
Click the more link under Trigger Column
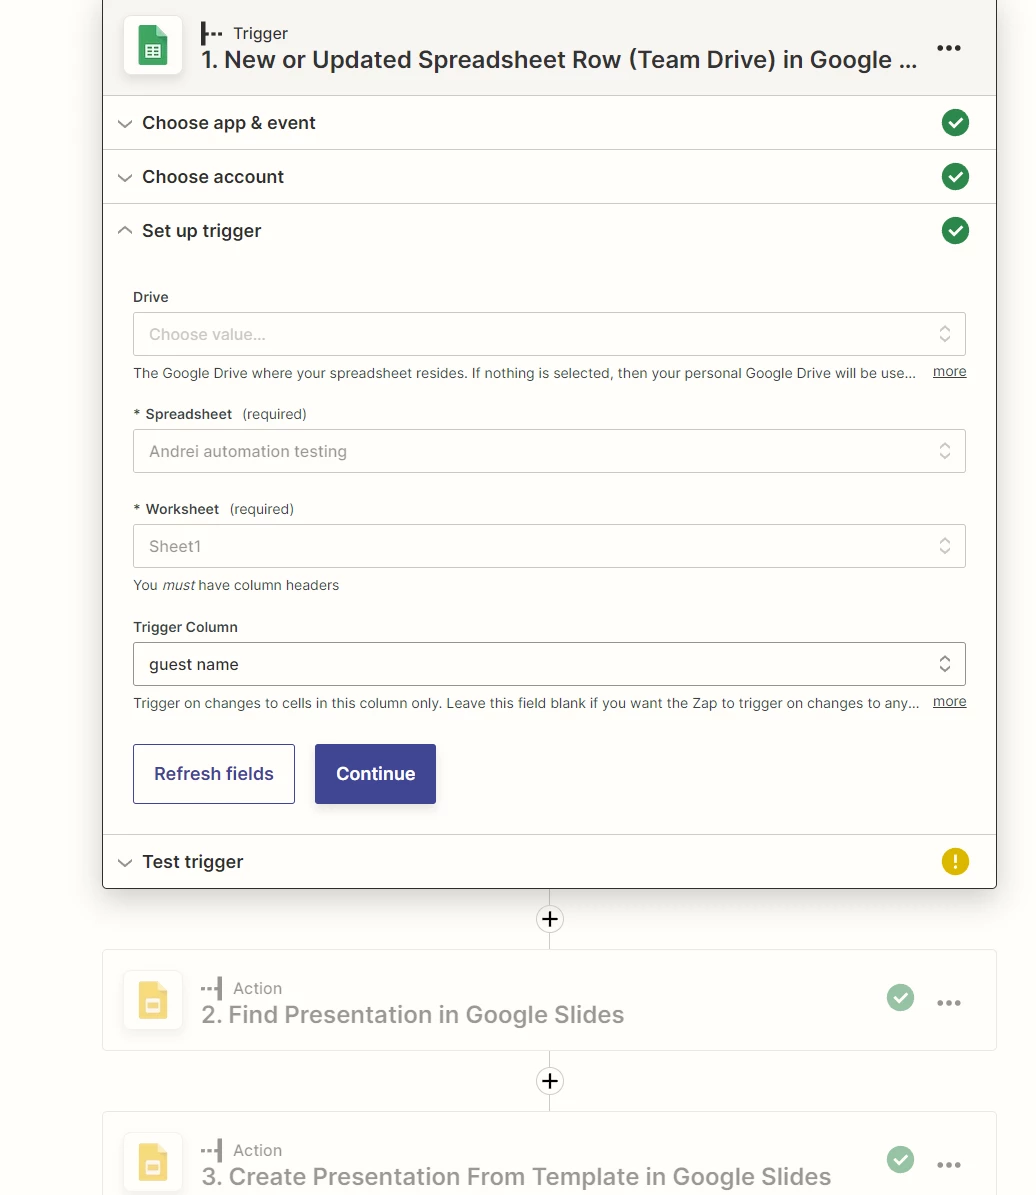[x=948, y=701]
